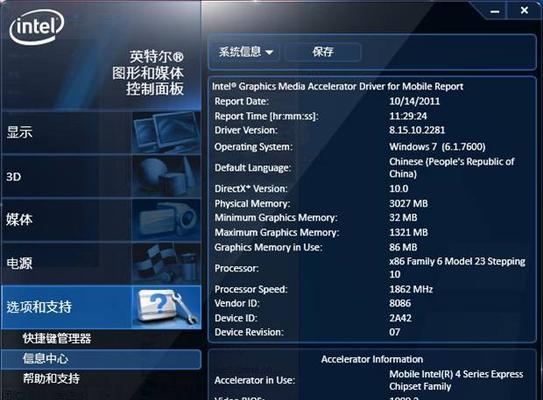Click the Intel logo
This screenshot has width=543, height=400.
coord(37,27)
